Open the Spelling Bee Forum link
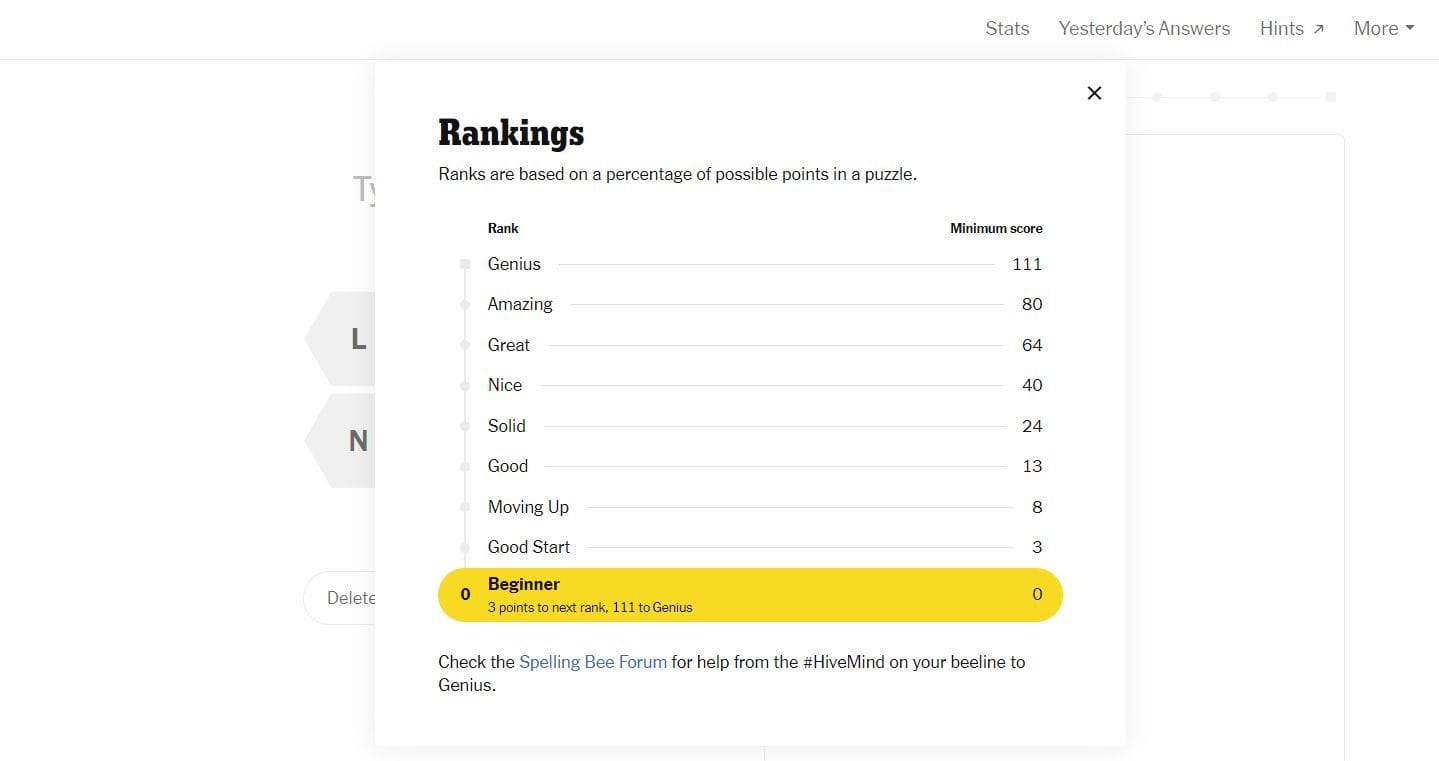Viewport: 1439px width, 761px height. click(x=592, y=661)
